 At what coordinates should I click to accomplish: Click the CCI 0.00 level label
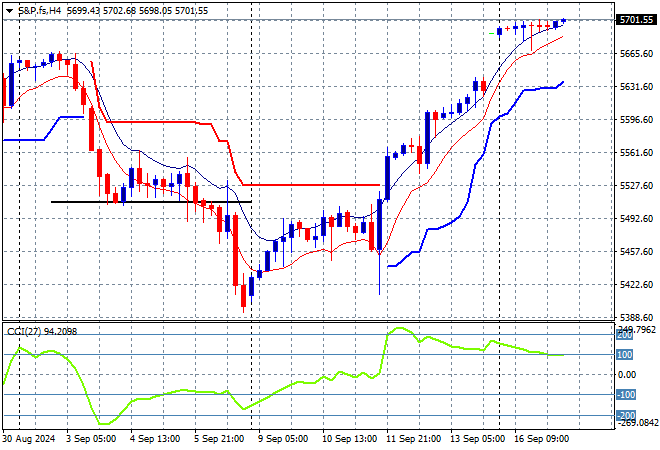[627, 375]
